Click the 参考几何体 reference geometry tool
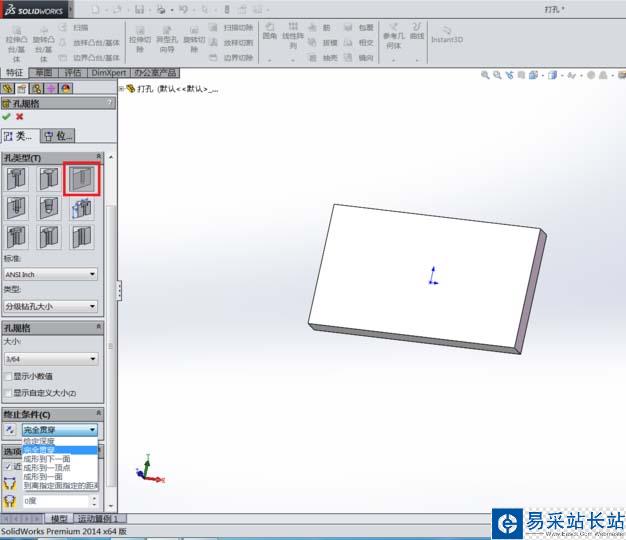This screenshot has height=540, width=626. [x=394, y=36]
